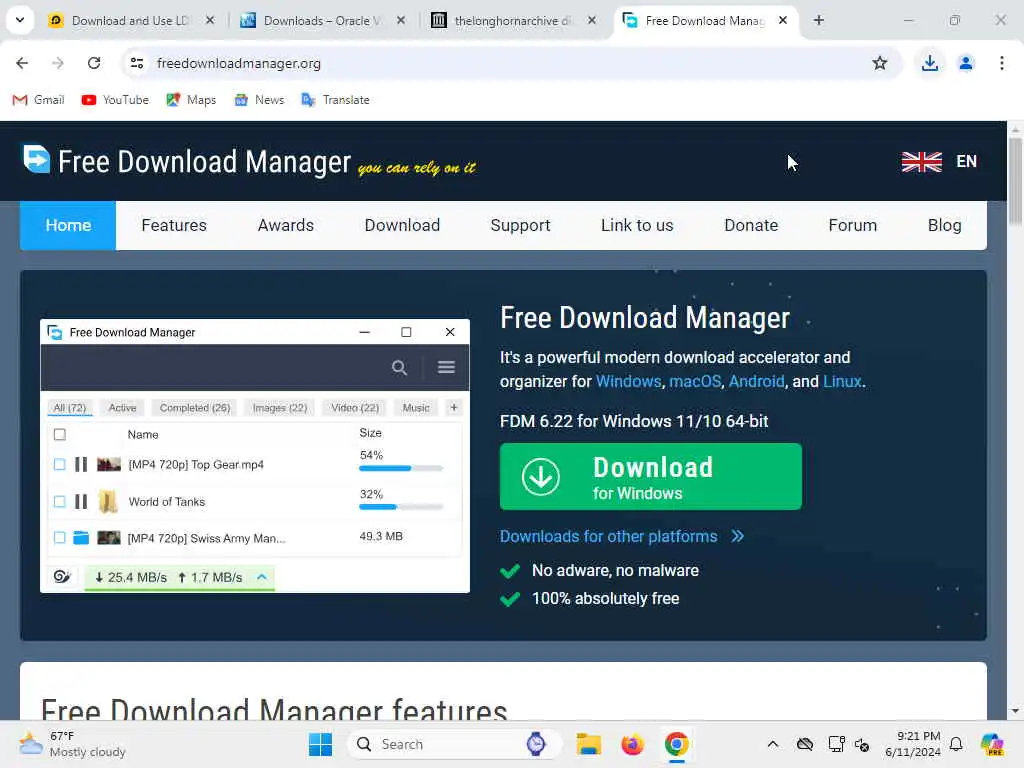Click World of Tanks 32% progress bar
Screen dimensions: 1024x768
click(x=401, y=507)
